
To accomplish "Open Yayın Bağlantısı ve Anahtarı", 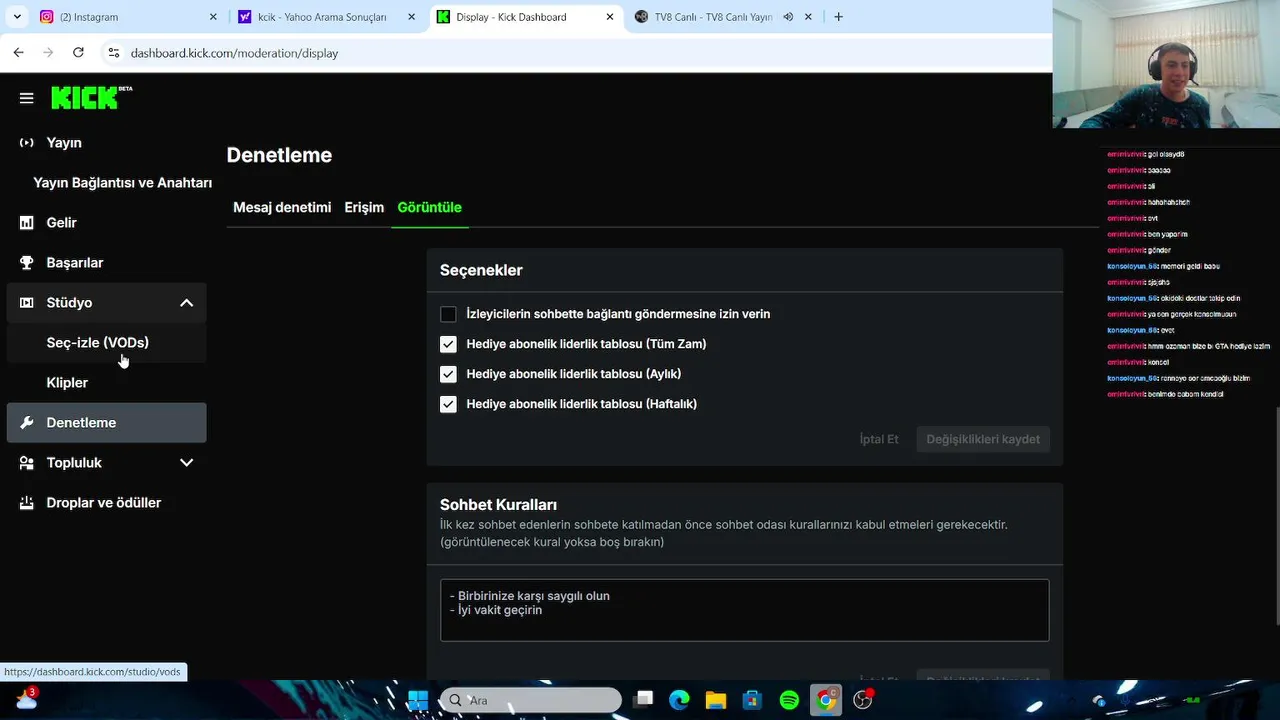I will pos(122,183).
